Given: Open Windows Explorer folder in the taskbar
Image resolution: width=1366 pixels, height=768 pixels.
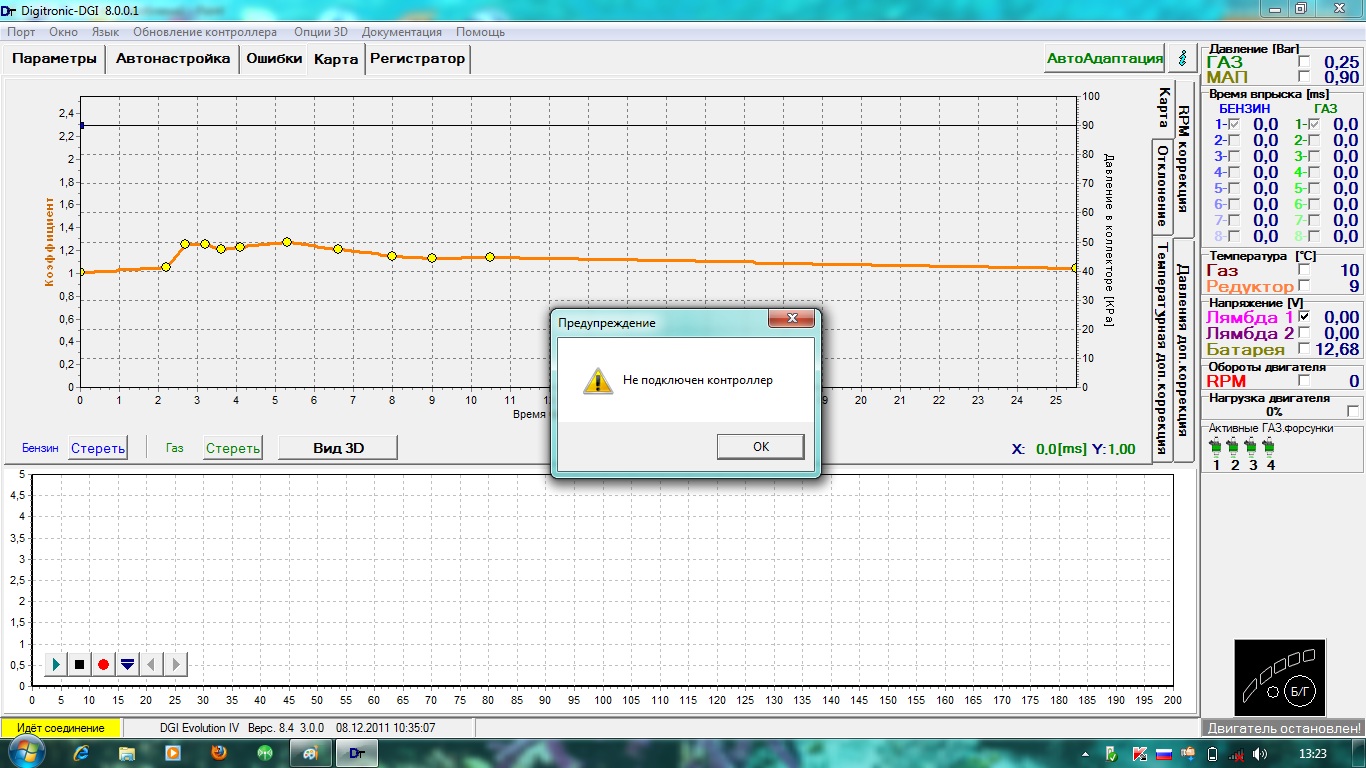Looking at the screenshot, I should (x=127, y=752).
